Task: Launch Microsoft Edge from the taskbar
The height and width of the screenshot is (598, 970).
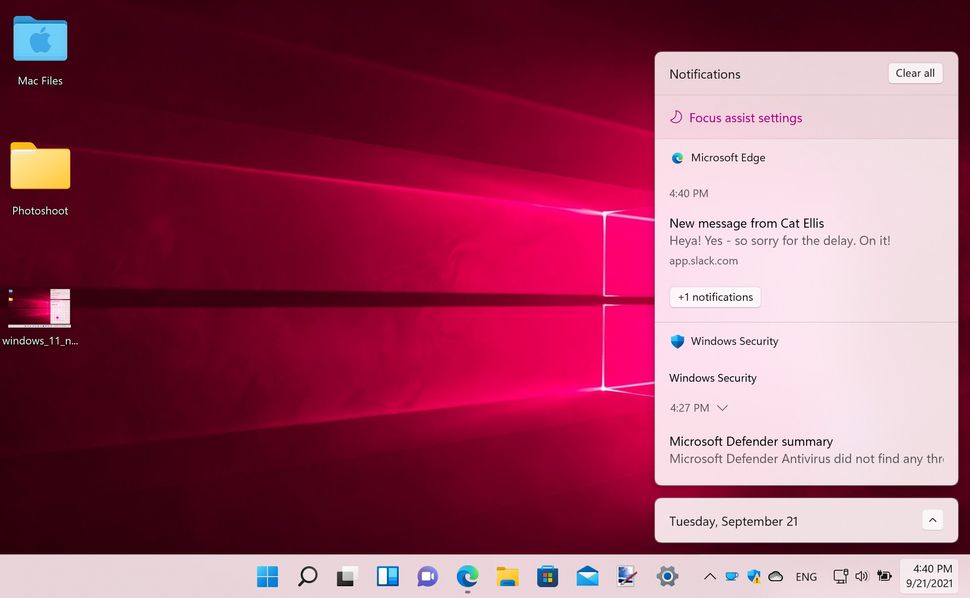Action: (466, 576)
